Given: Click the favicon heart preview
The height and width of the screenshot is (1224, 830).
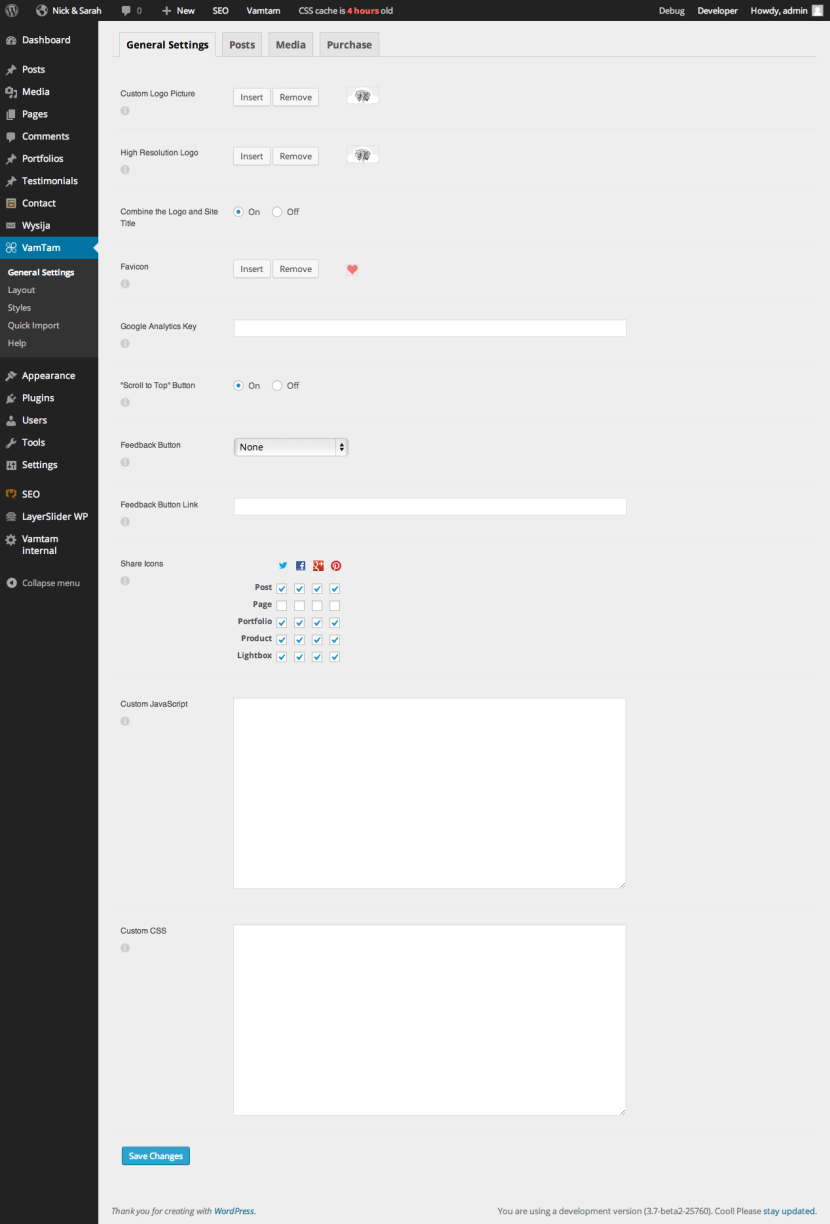Looking at the screenshot, I should click(352, 269).
